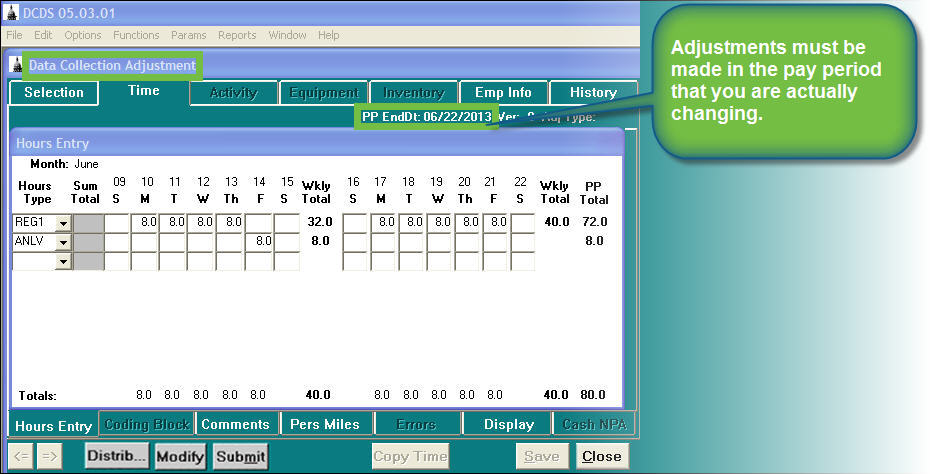Click empty ANLV cell for Monday the 10th
930x474 pixels.
tap(144, 241)
